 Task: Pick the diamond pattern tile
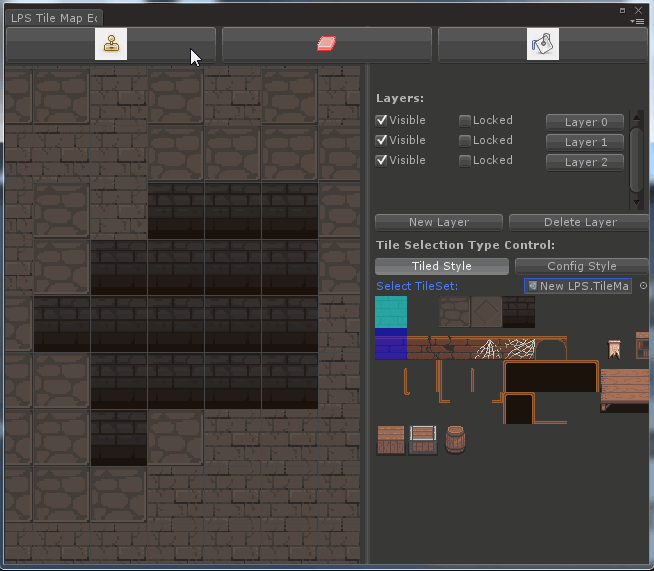pos(486,312)
